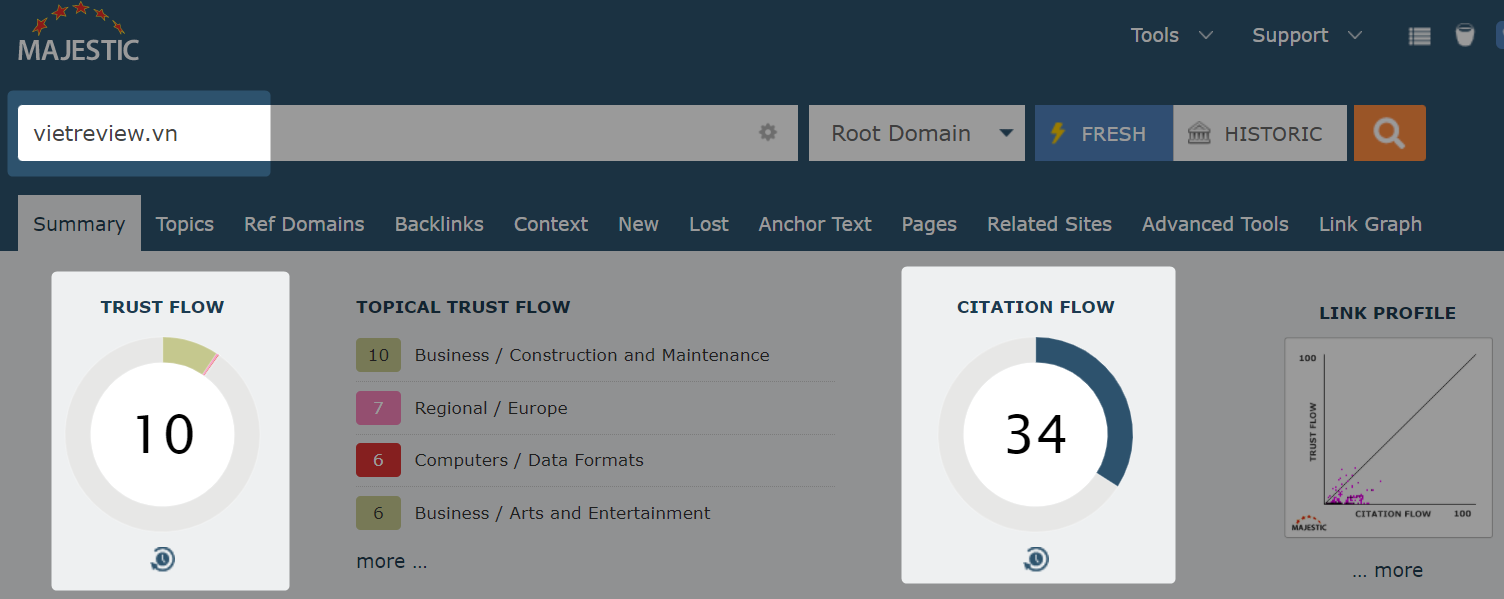Open Business / Construction and Maintenance topic
This screenshot has height=599, width=1504.
592,355
